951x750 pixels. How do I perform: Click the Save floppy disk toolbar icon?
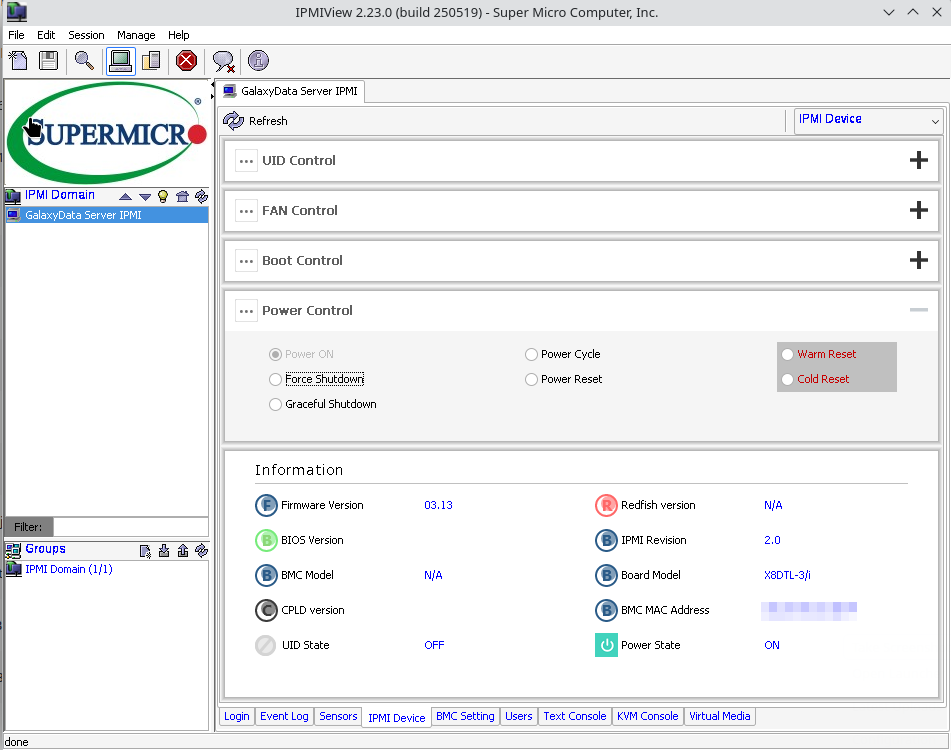(x=49, y=61)
